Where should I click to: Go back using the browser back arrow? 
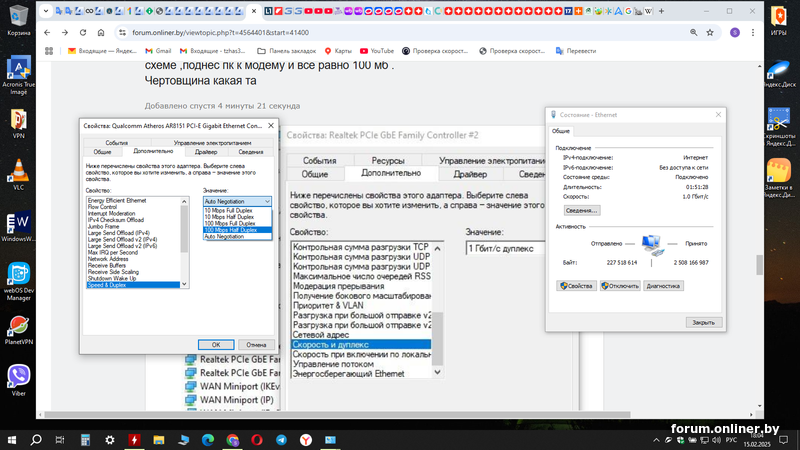click(x=47, y=33)
